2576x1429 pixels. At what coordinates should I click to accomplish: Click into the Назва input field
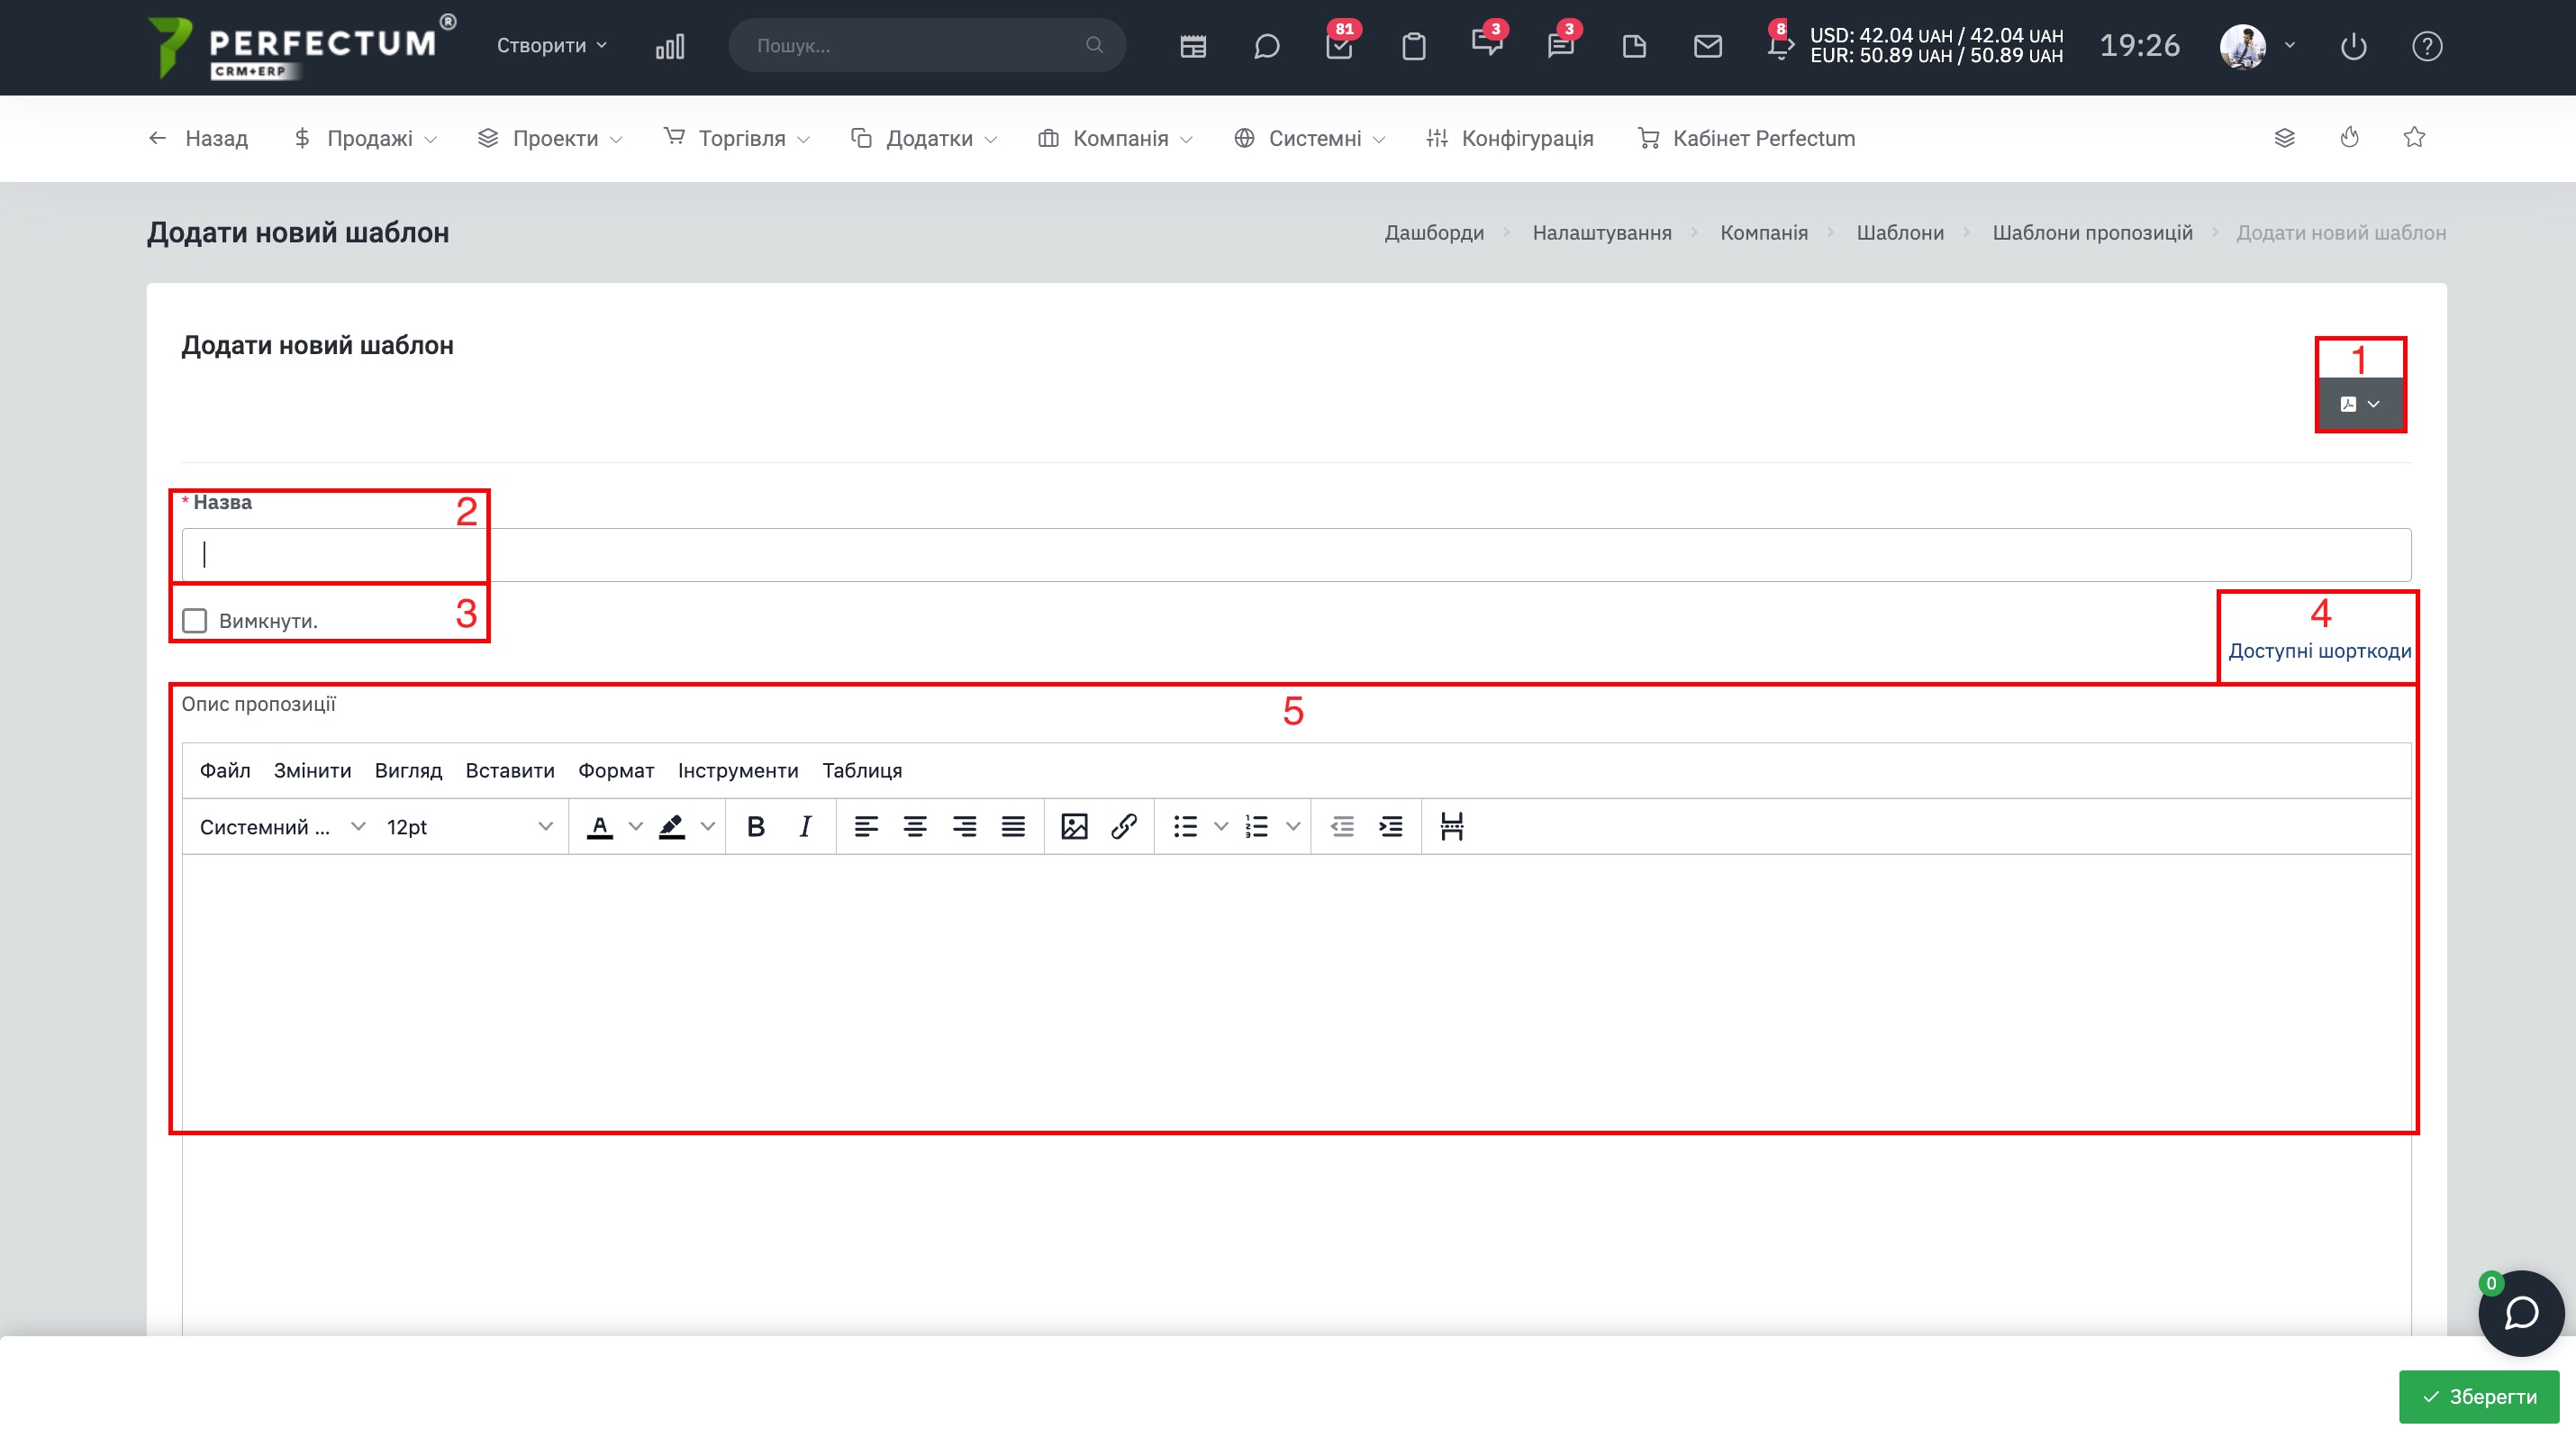[x=1296, y=554]
